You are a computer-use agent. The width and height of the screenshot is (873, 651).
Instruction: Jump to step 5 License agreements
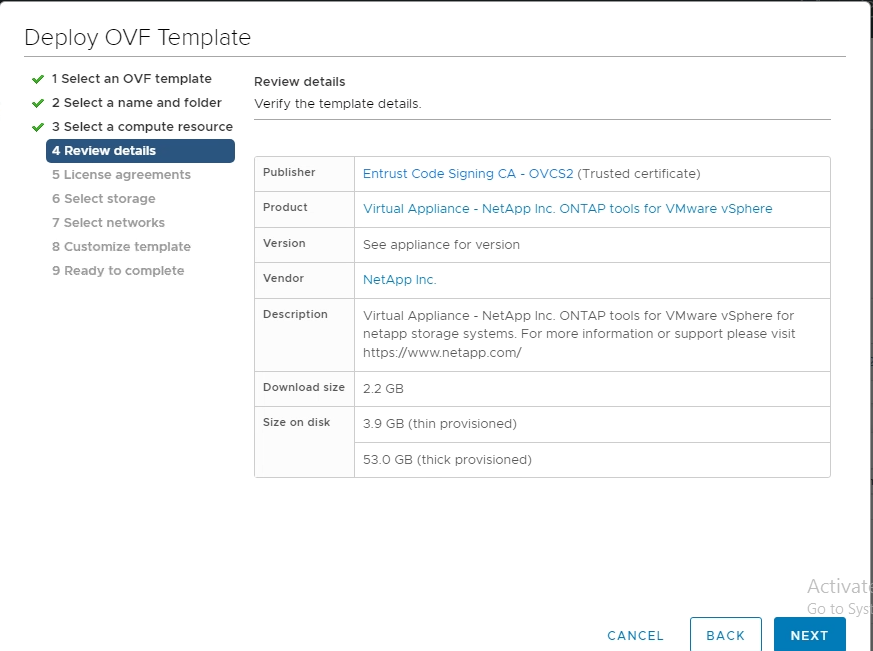pos(121,175)
